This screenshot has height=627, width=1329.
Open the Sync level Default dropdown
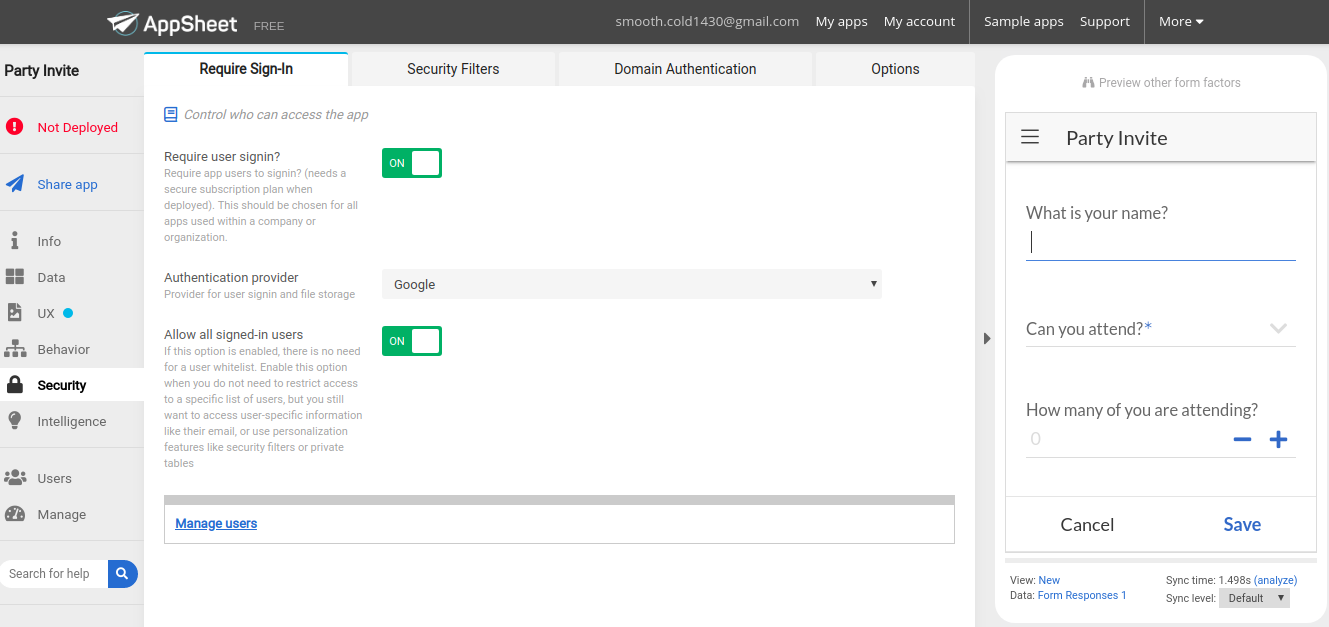click(1254, 598)
